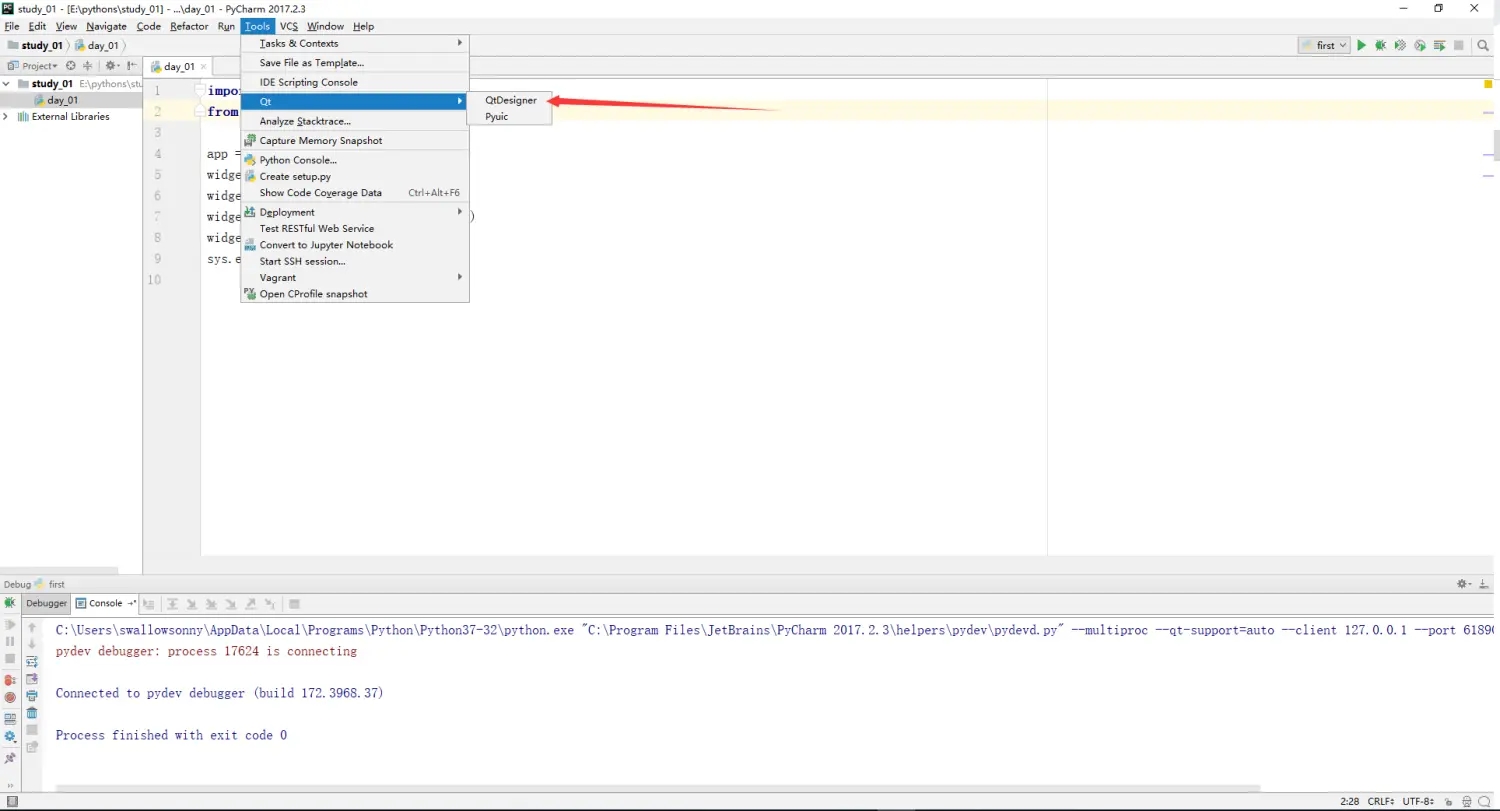Viewport: 1500px width, 811px height.
Task: Click study_01 breadcrumb in navigation bar
Action: coord(35,45)
